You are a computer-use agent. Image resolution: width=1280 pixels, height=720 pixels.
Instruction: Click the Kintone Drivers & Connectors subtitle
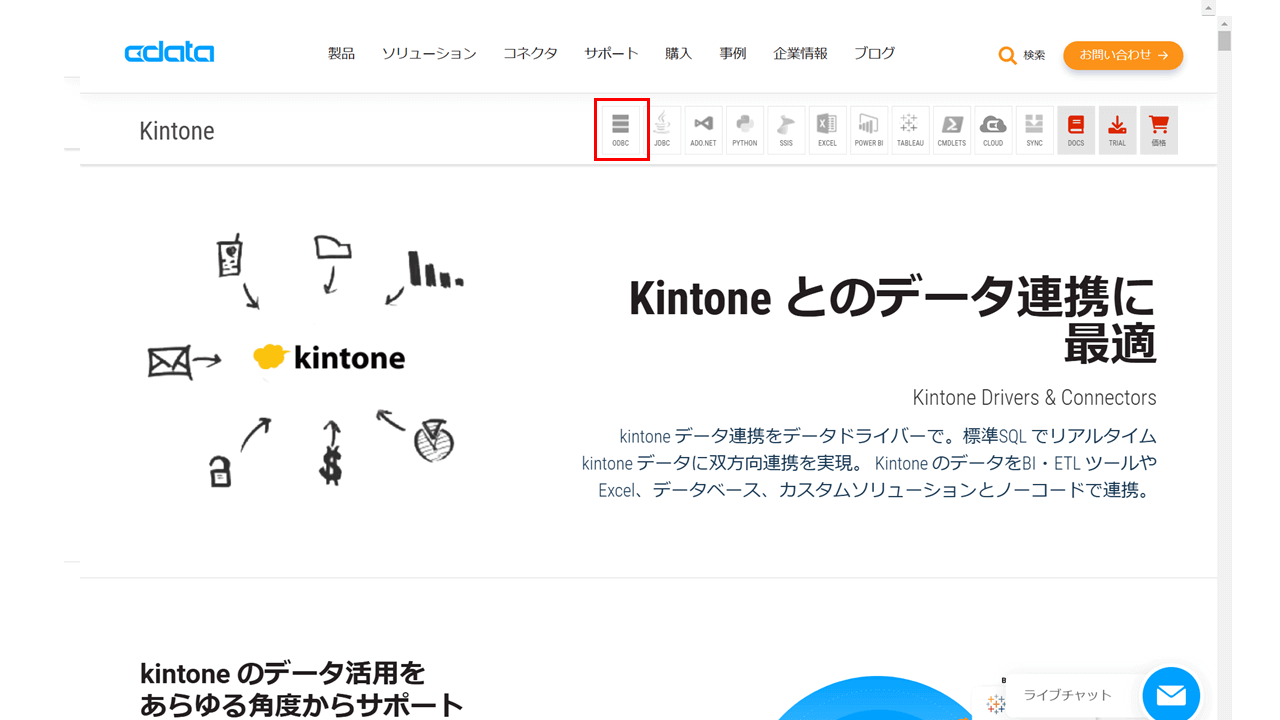[x=1034, y=397]
